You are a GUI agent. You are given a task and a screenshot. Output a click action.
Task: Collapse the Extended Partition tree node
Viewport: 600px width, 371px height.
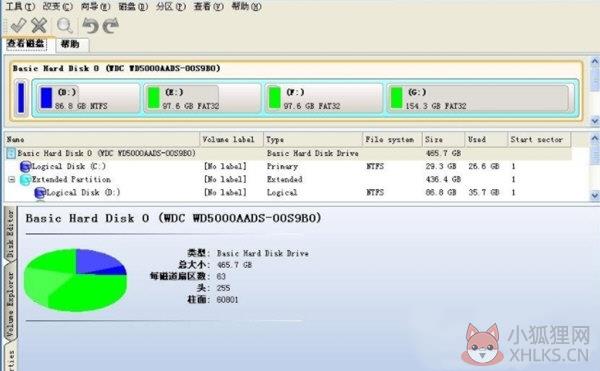[x=11, y=179]
